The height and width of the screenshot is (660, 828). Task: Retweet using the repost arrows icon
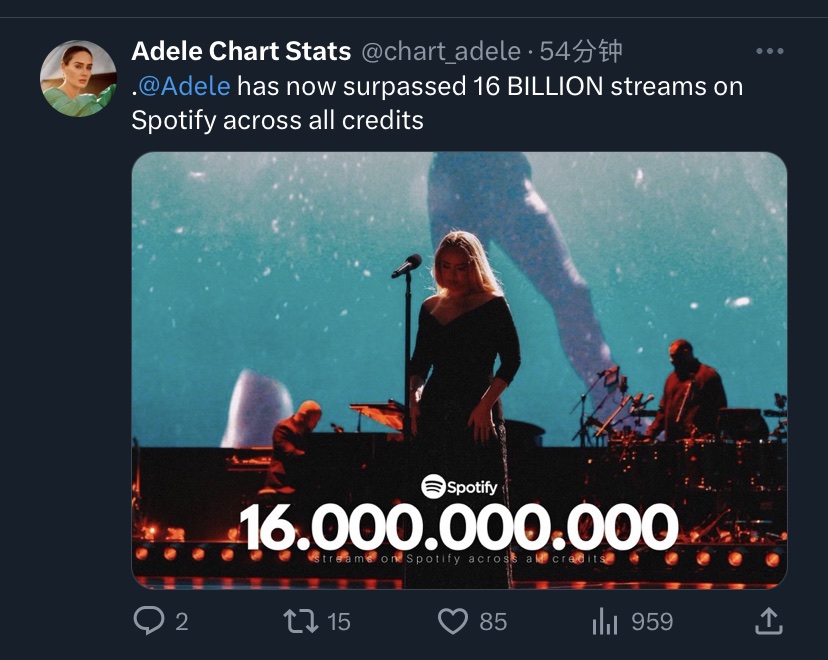point(300,621)
